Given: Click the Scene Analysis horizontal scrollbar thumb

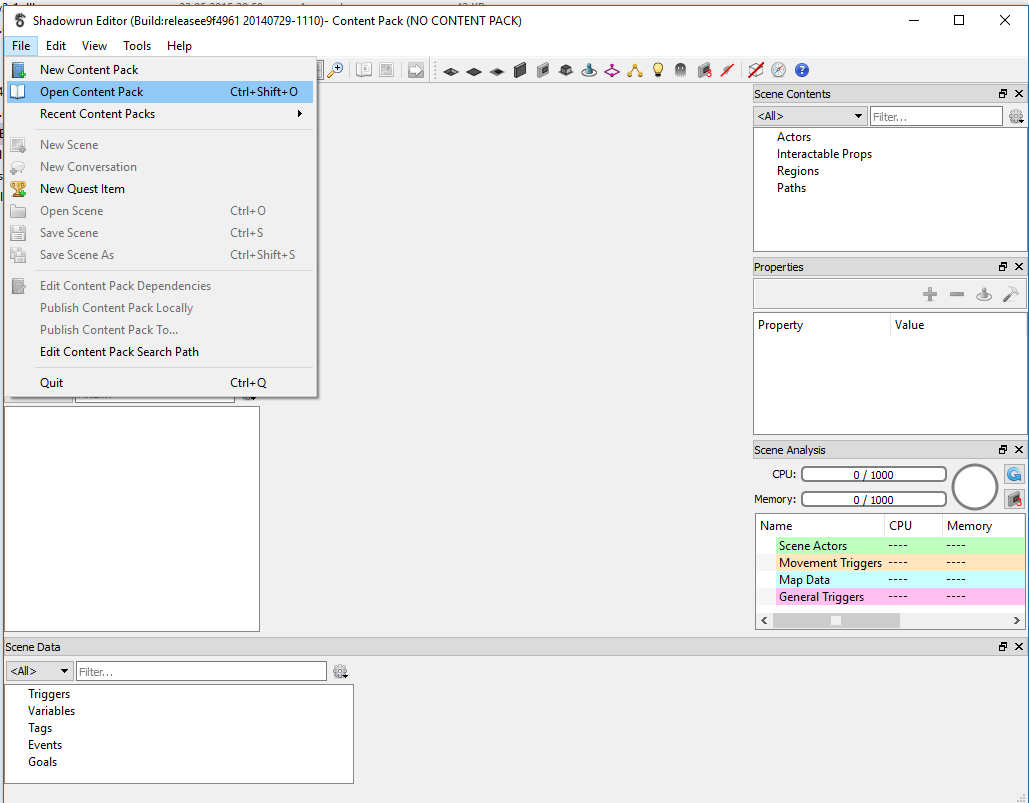Looking at the screenshot, I should (836, 620).
